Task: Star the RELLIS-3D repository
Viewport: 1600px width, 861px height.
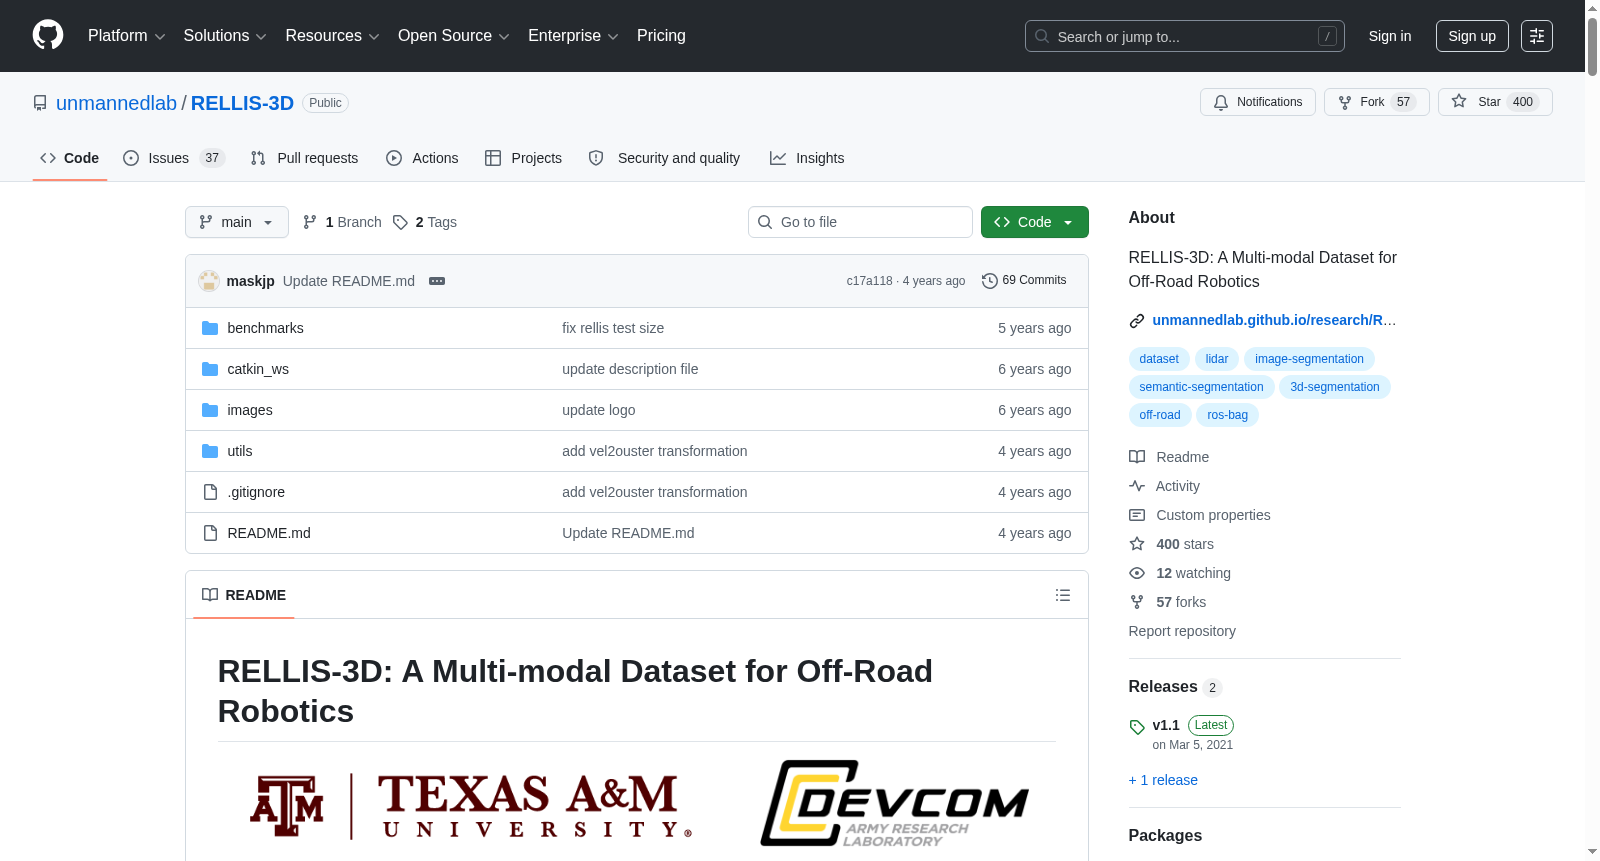Action: [x=1495, y=102]
